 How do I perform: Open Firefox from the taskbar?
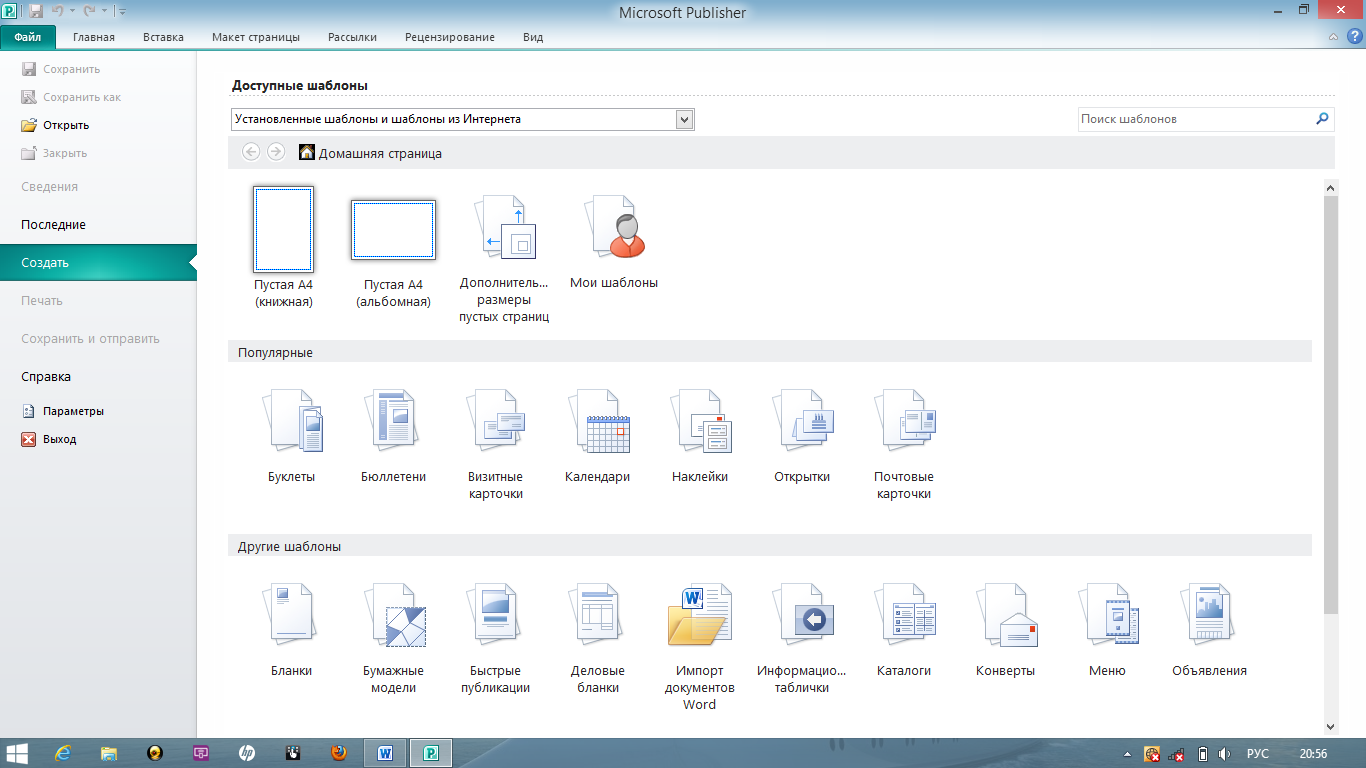click(x=339, y=752)
